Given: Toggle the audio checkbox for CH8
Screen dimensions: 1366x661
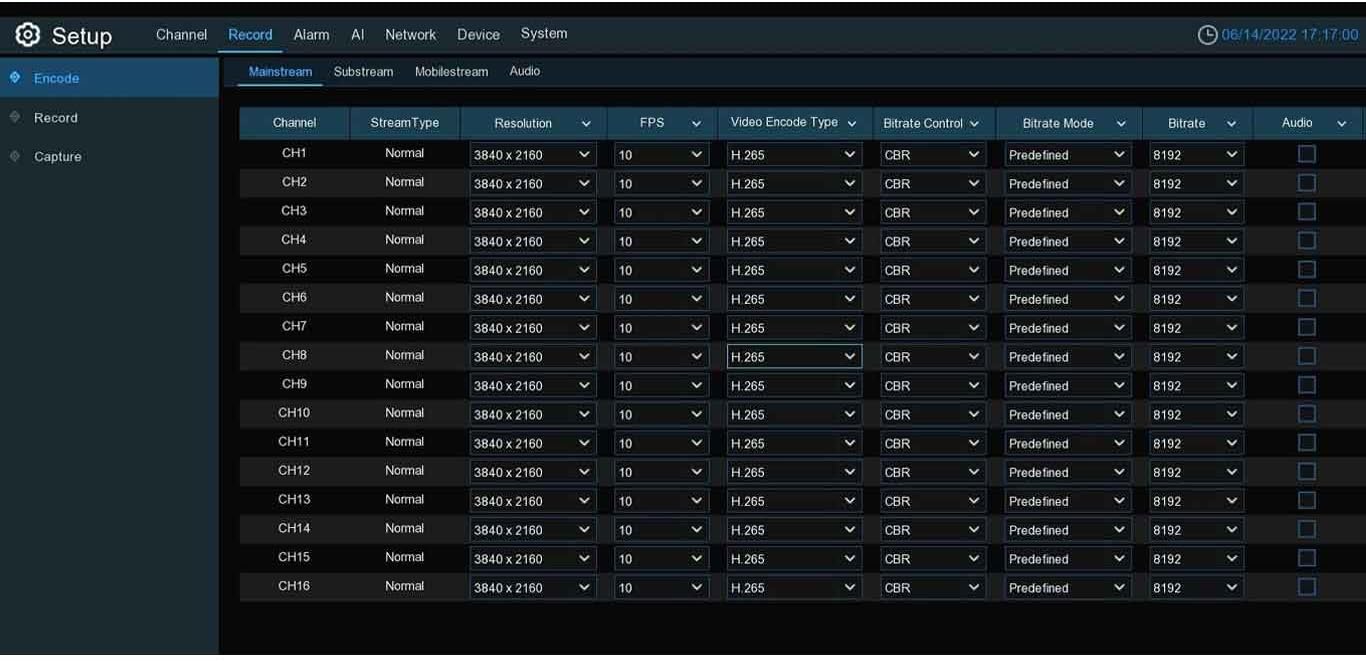Looking at the screenshot, I should point(1306,356).
